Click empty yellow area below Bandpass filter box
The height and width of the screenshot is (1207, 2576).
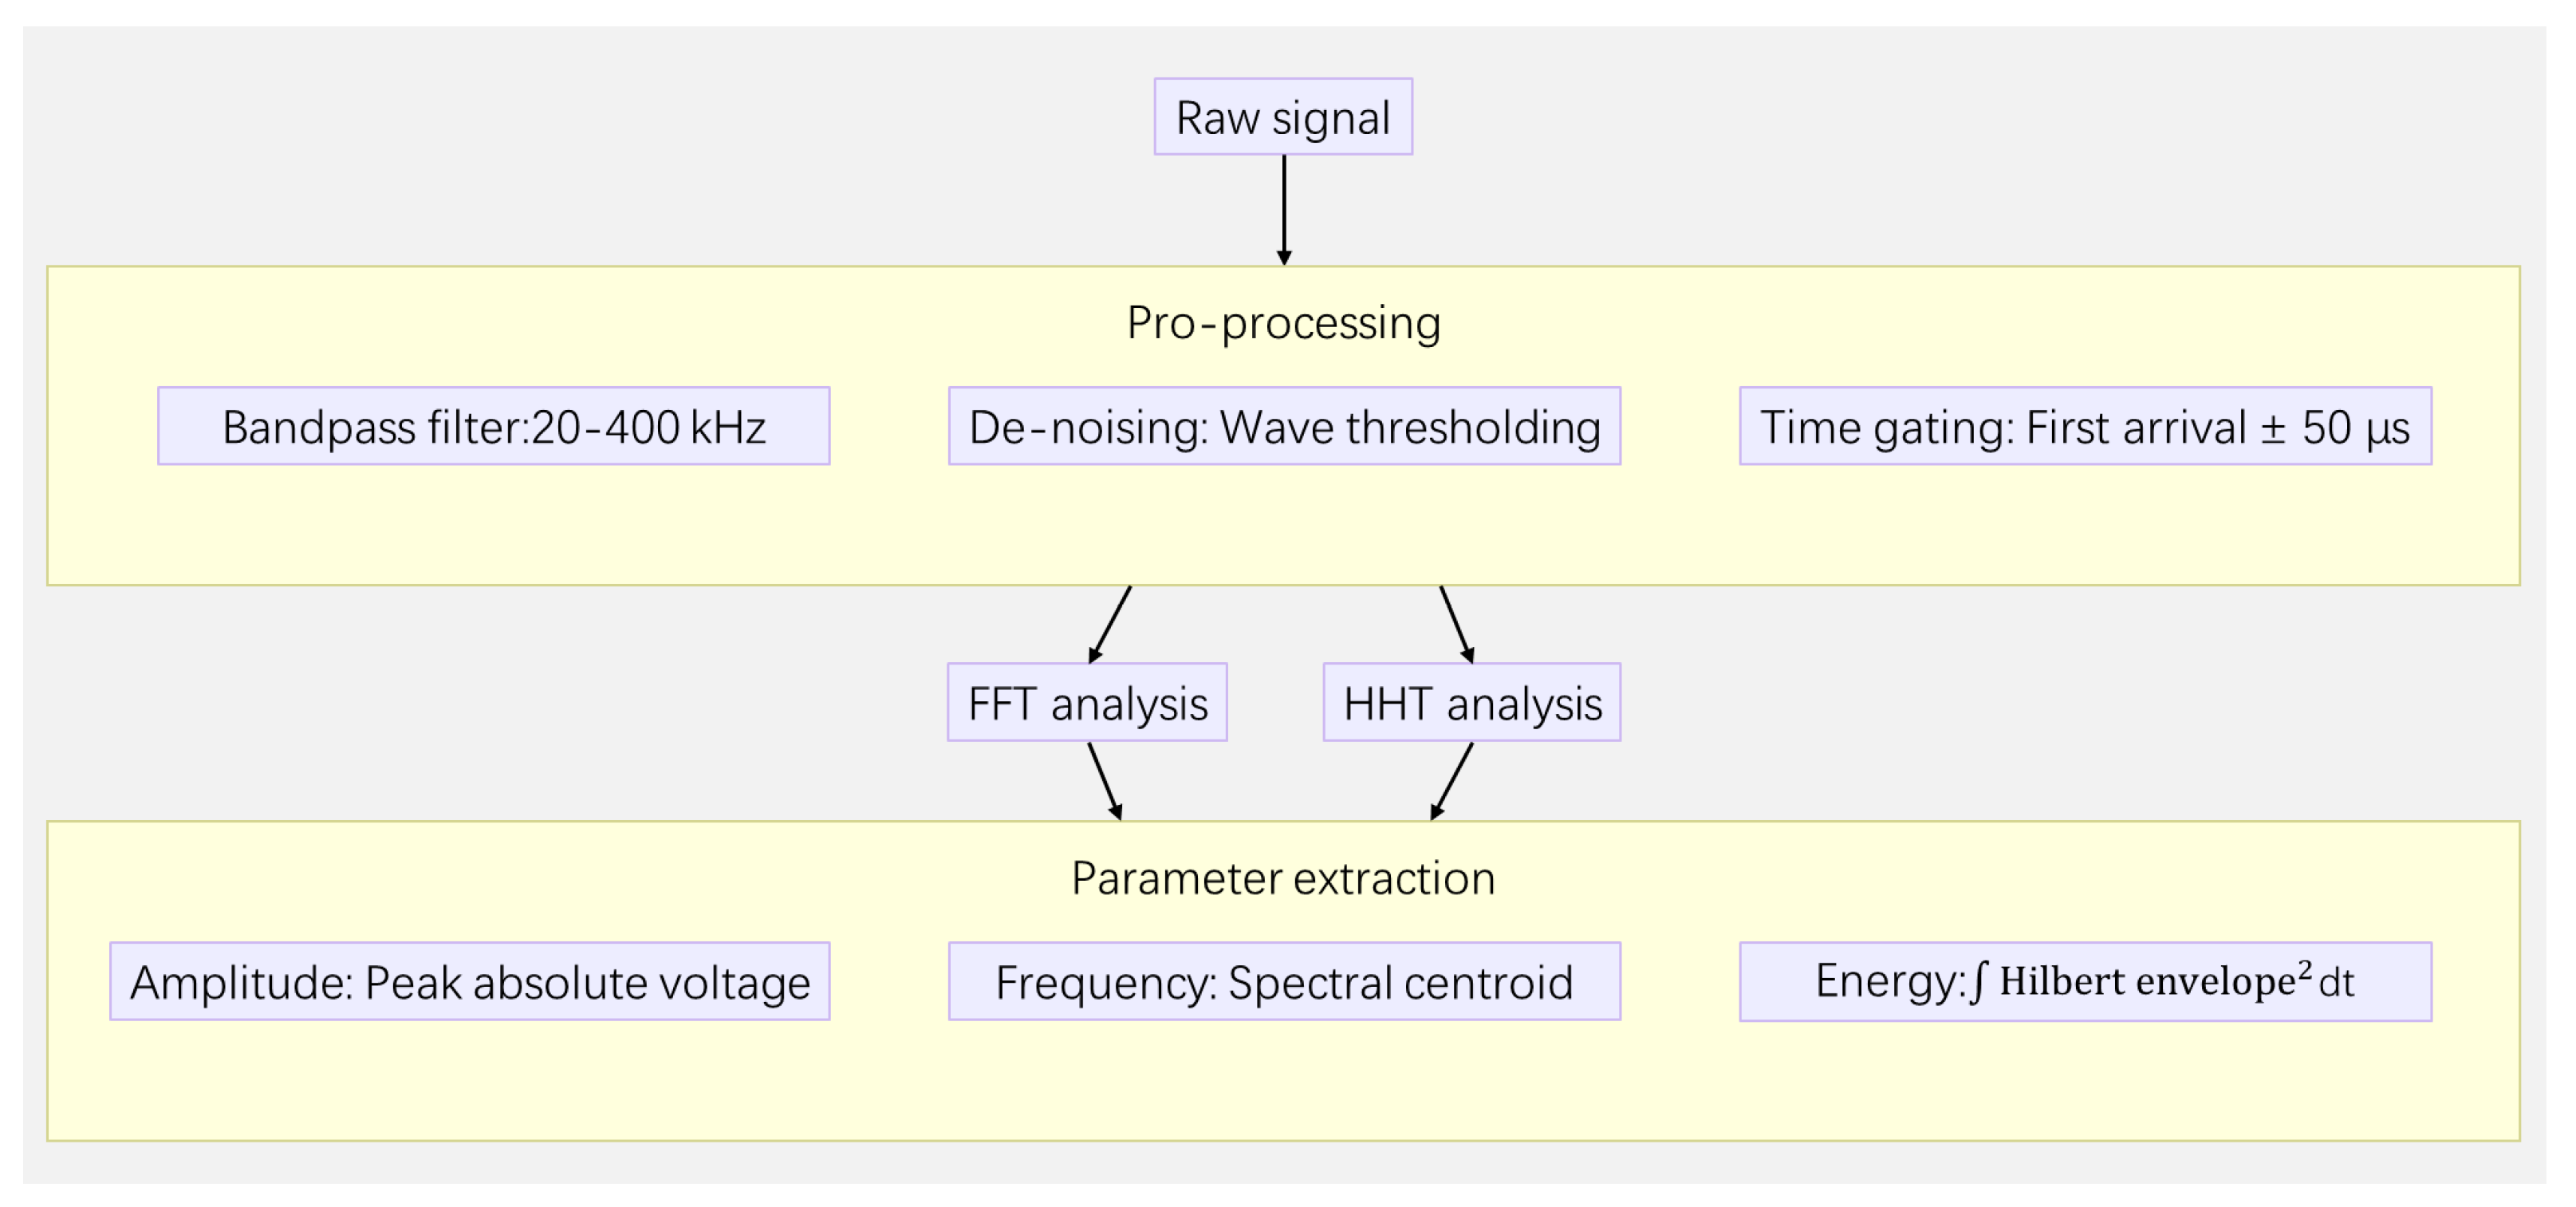493,525
